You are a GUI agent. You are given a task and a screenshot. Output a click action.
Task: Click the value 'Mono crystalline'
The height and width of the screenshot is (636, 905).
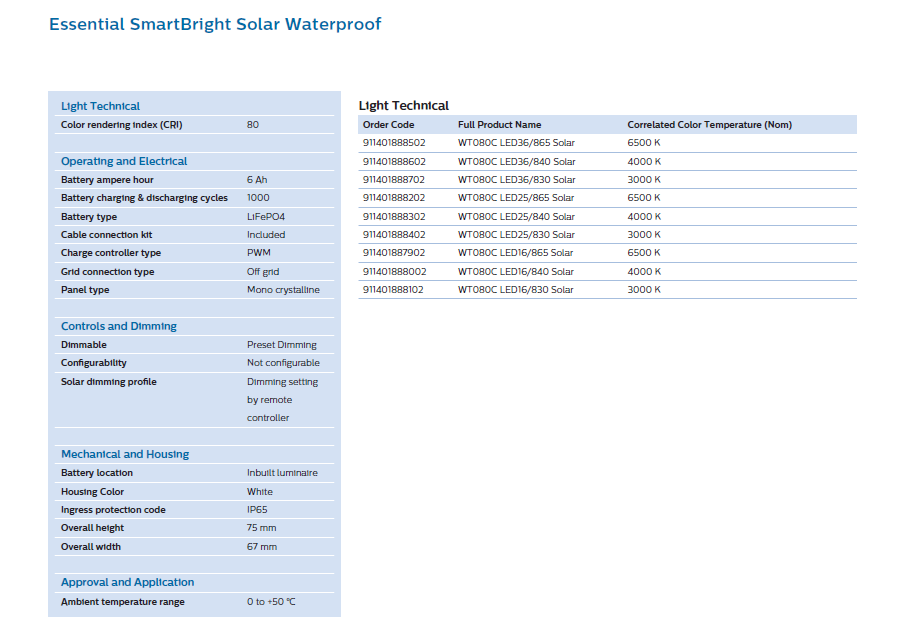click(x=283, y=290)
